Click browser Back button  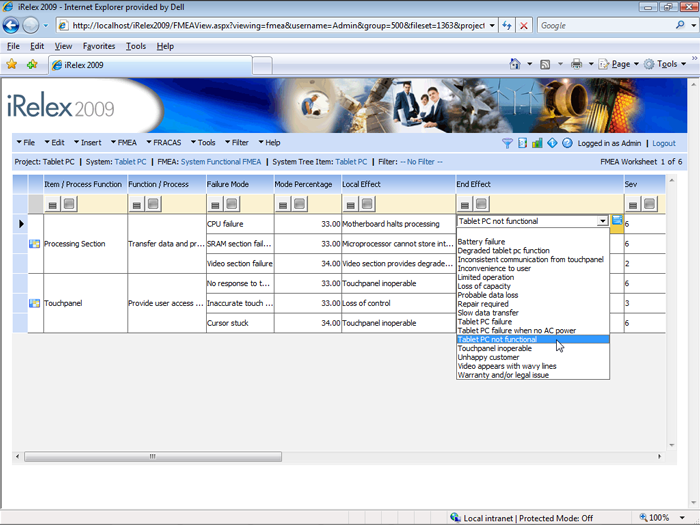click(11, 25)
